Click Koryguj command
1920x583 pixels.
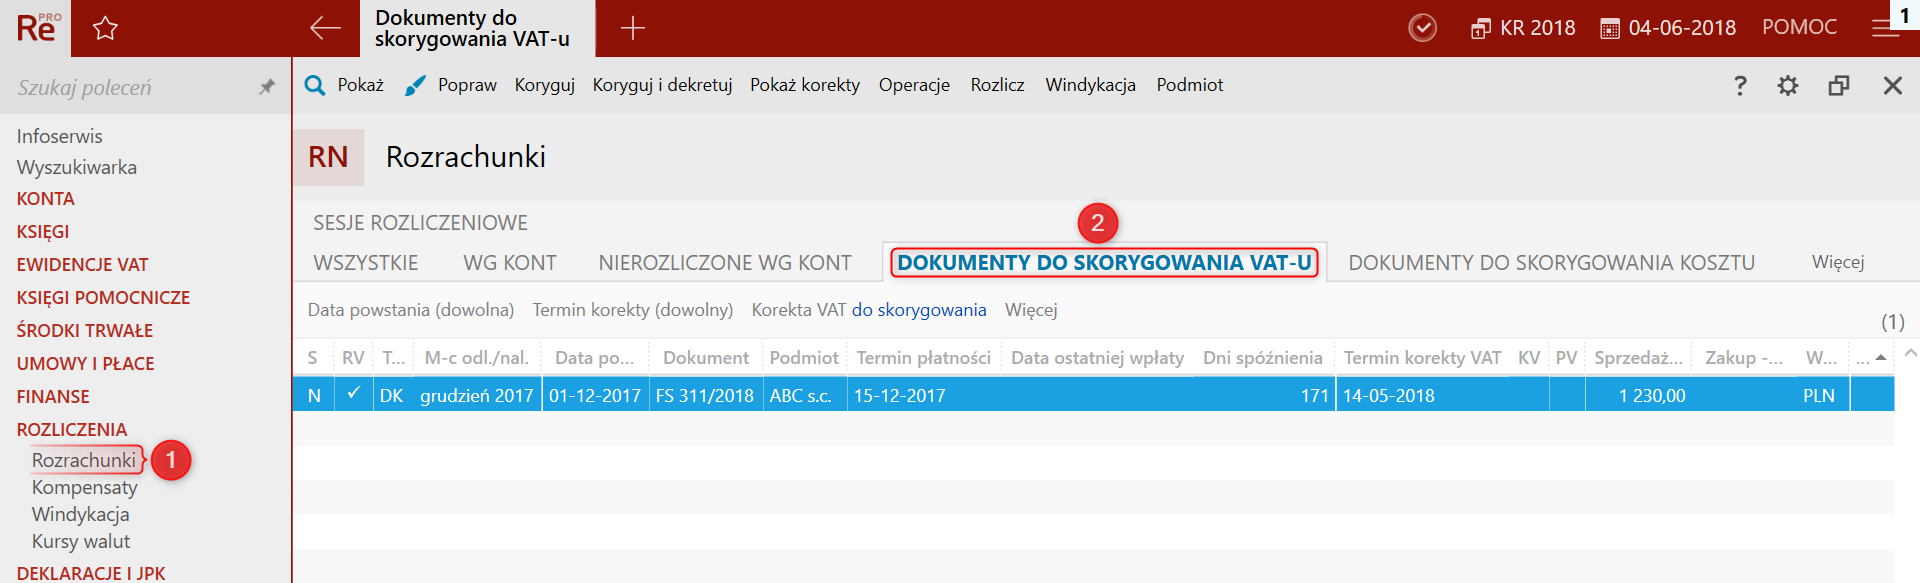[545, 85]
